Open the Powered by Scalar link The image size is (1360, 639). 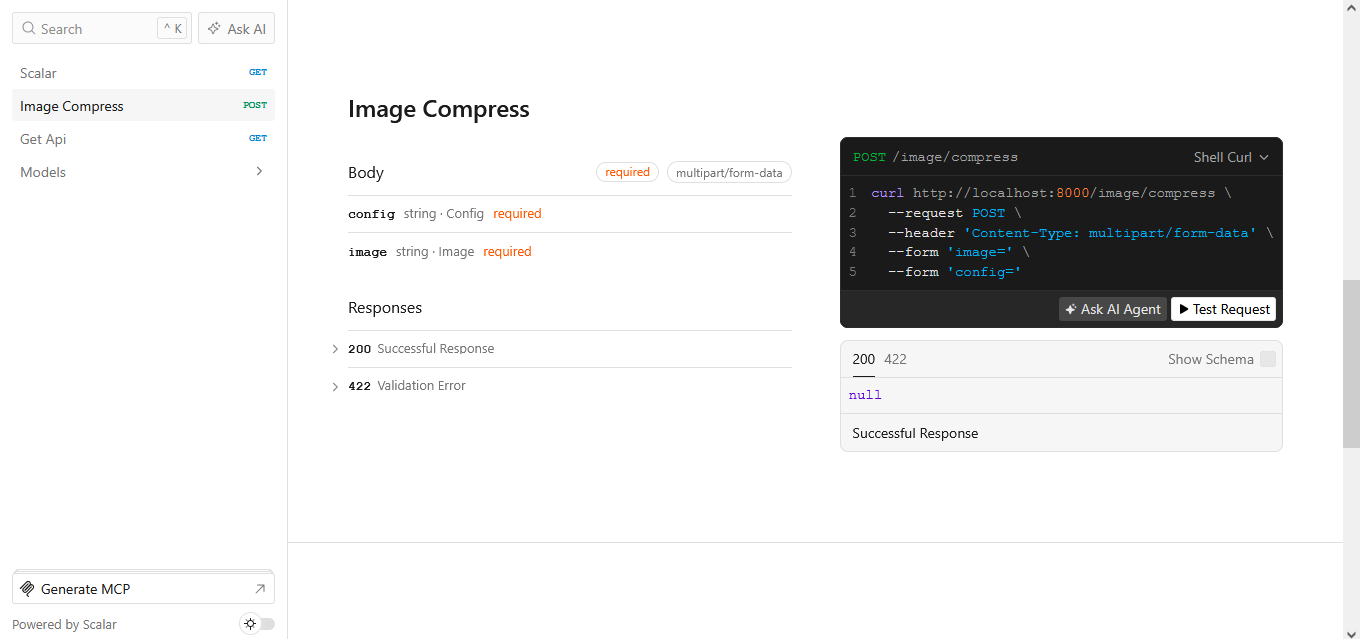tap(64, 624)
